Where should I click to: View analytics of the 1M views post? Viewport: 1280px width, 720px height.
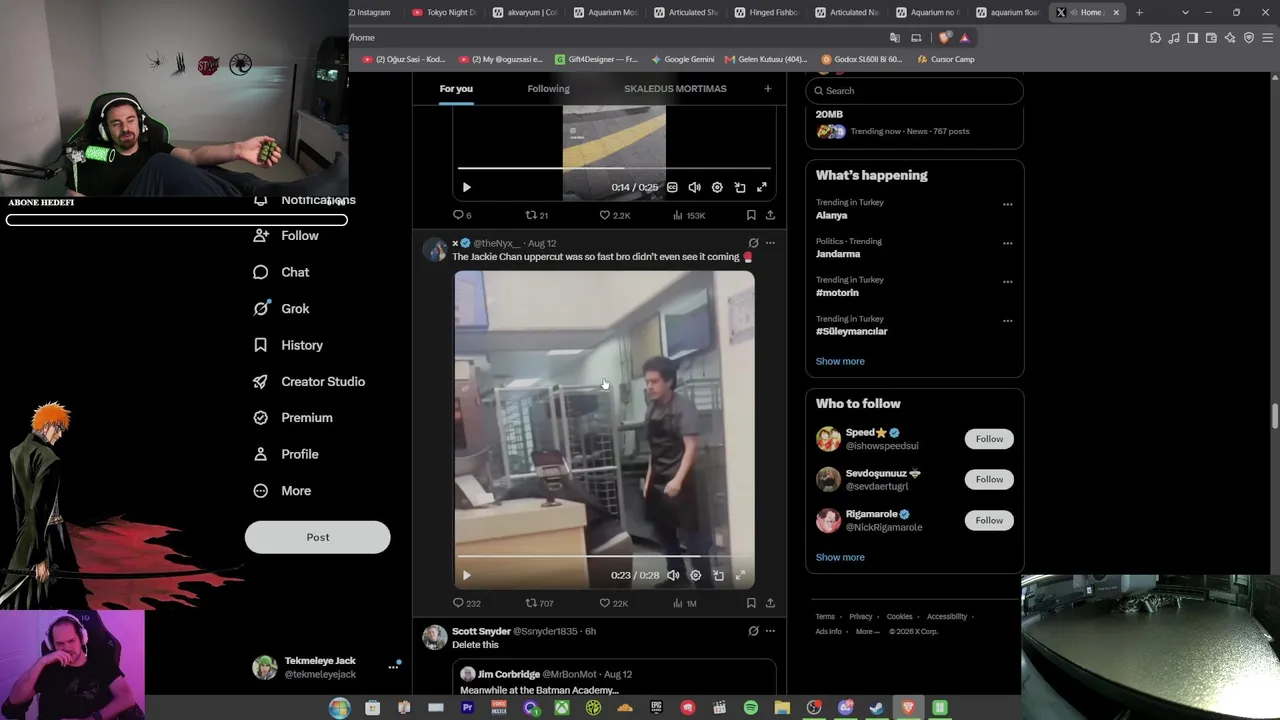[685, 603]
